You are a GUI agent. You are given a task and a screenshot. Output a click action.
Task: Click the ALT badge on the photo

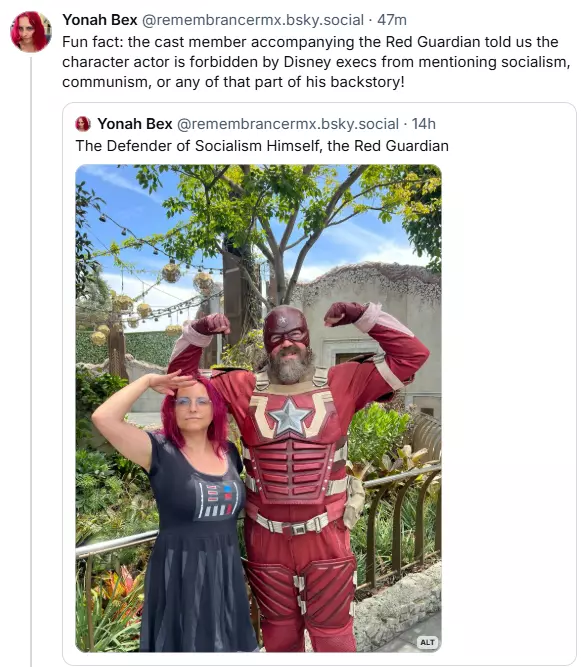pos(427,642)
